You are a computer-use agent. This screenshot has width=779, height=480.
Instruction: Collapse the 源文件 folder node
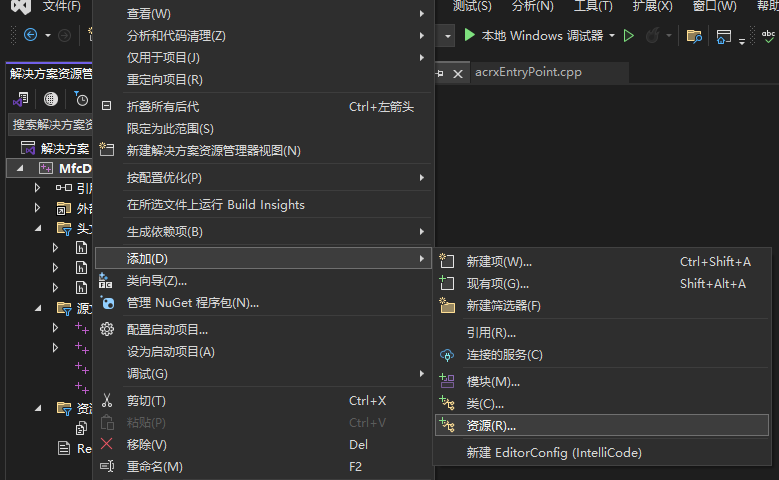[38, 309]
